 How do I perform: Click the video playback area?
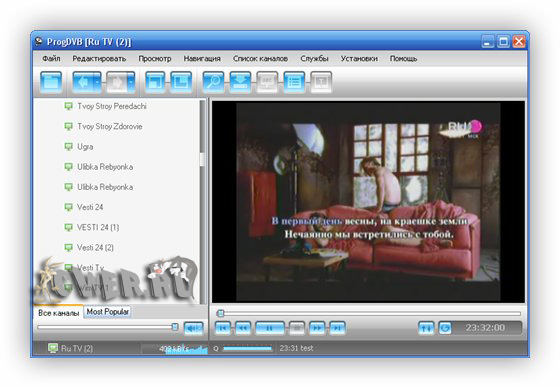coord(368,202)
